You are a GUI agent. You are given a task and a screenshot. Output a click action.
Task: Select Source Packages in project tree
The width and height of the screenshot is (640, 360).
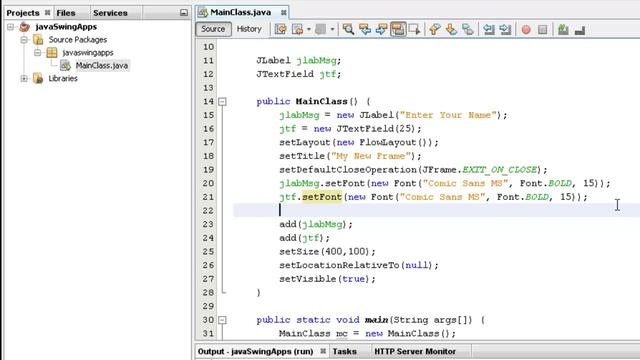click(x=78, y=40)
